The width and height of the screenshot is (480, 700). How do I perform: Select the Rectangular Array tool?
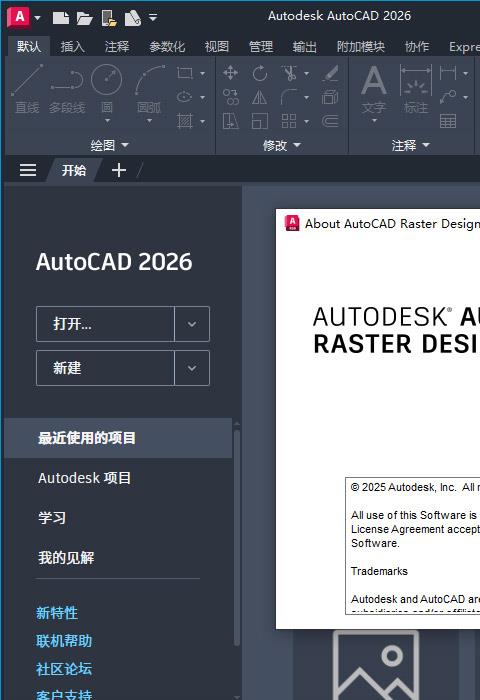289,121
